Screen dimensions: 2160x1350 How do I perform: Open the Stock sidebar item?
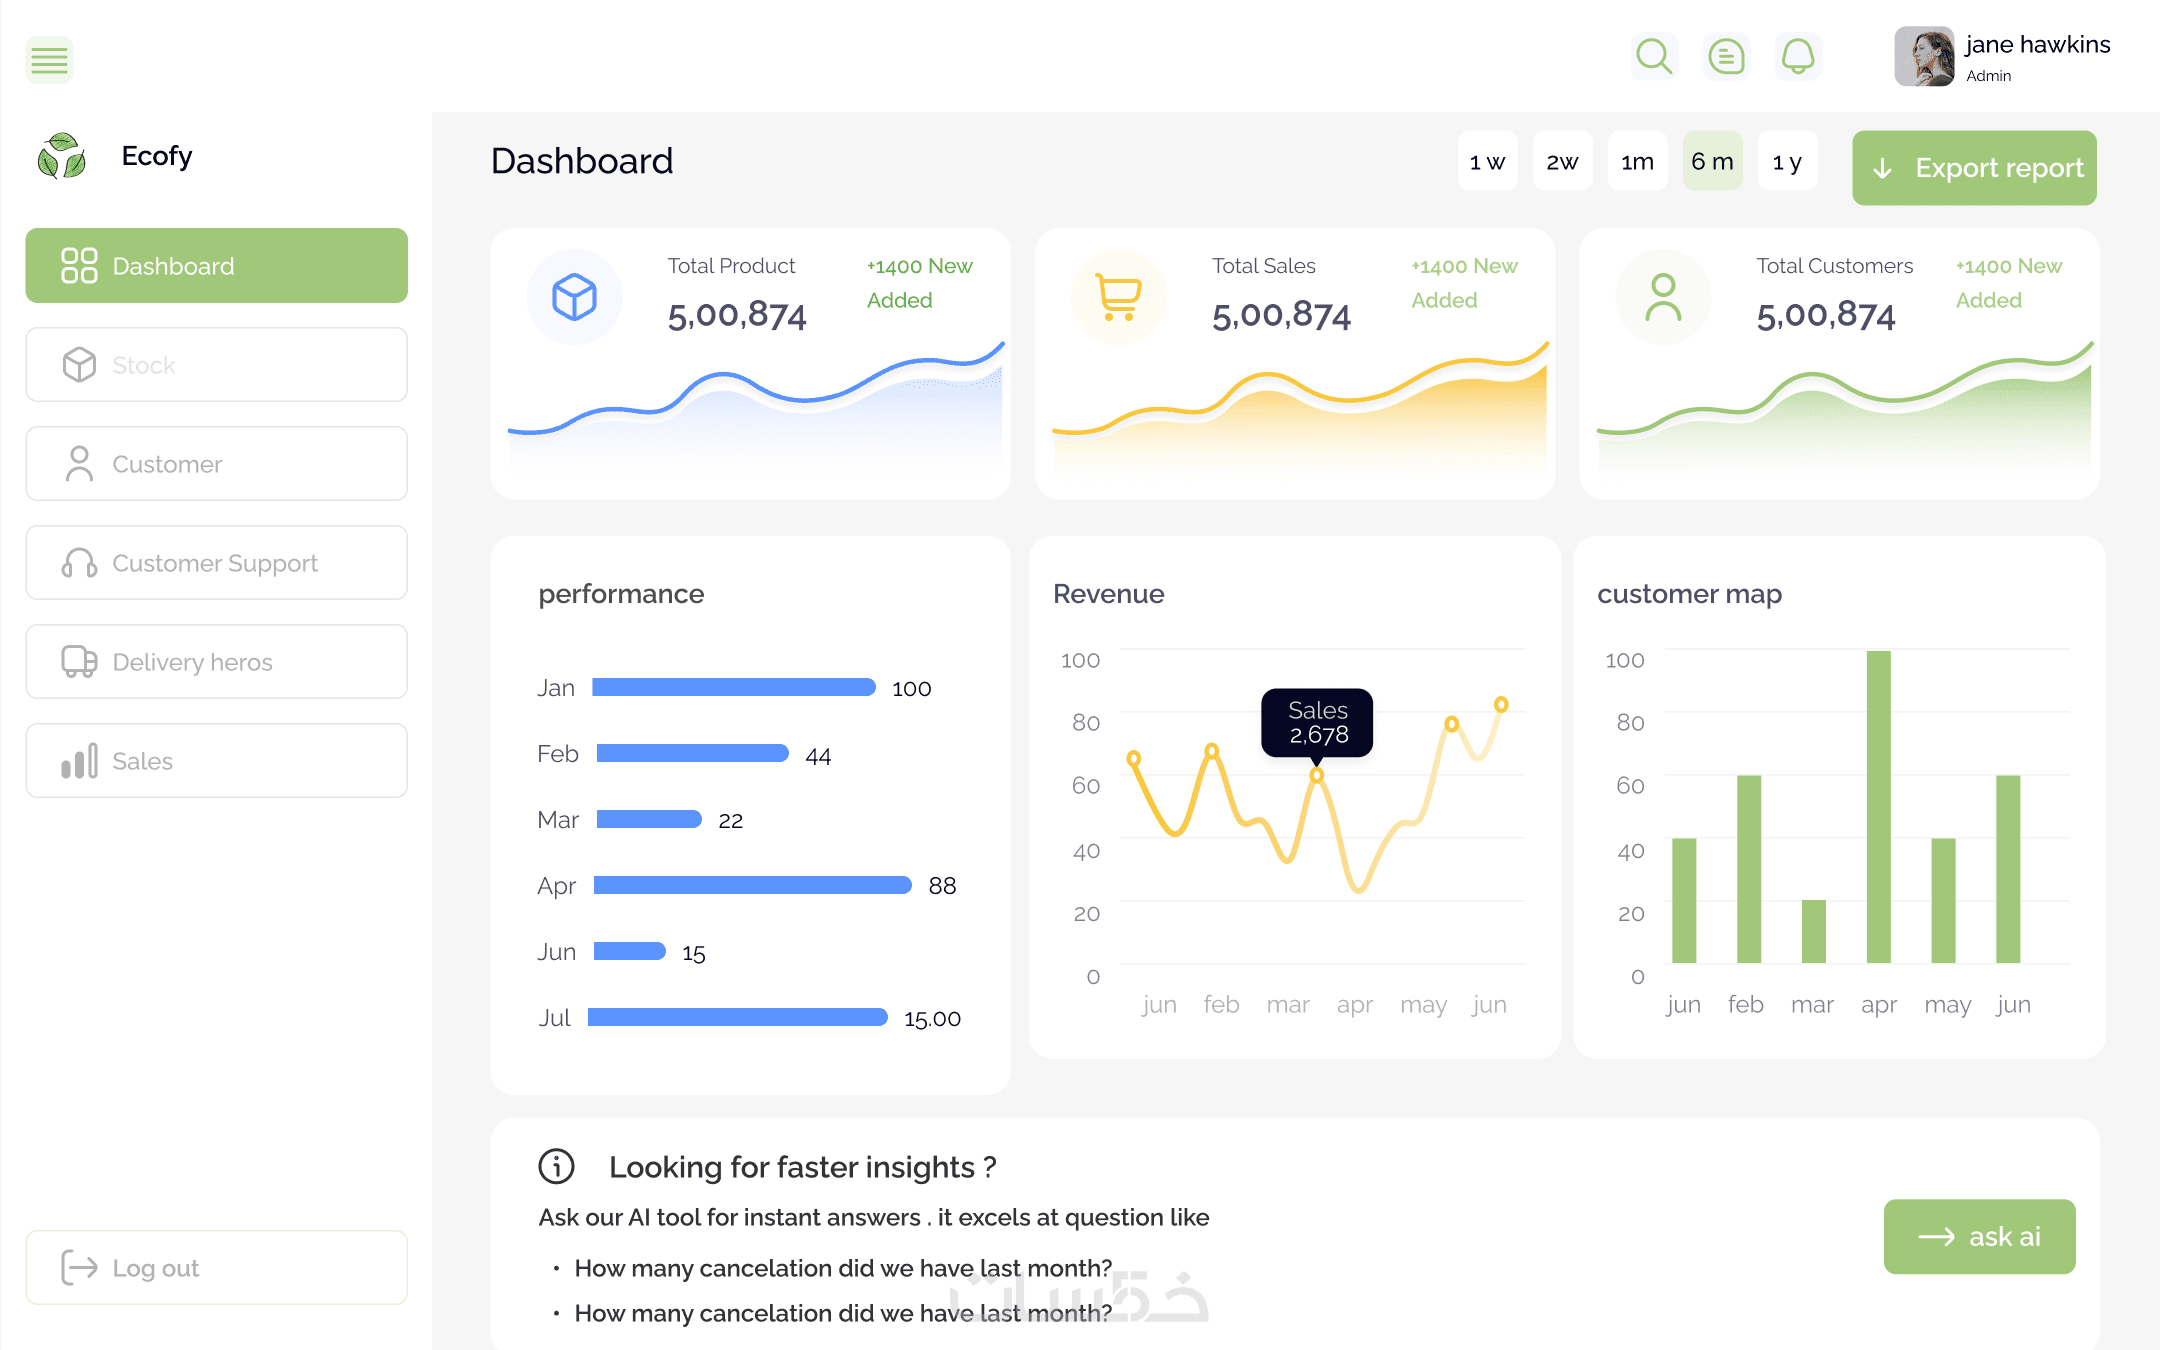(x=216, y=365)
